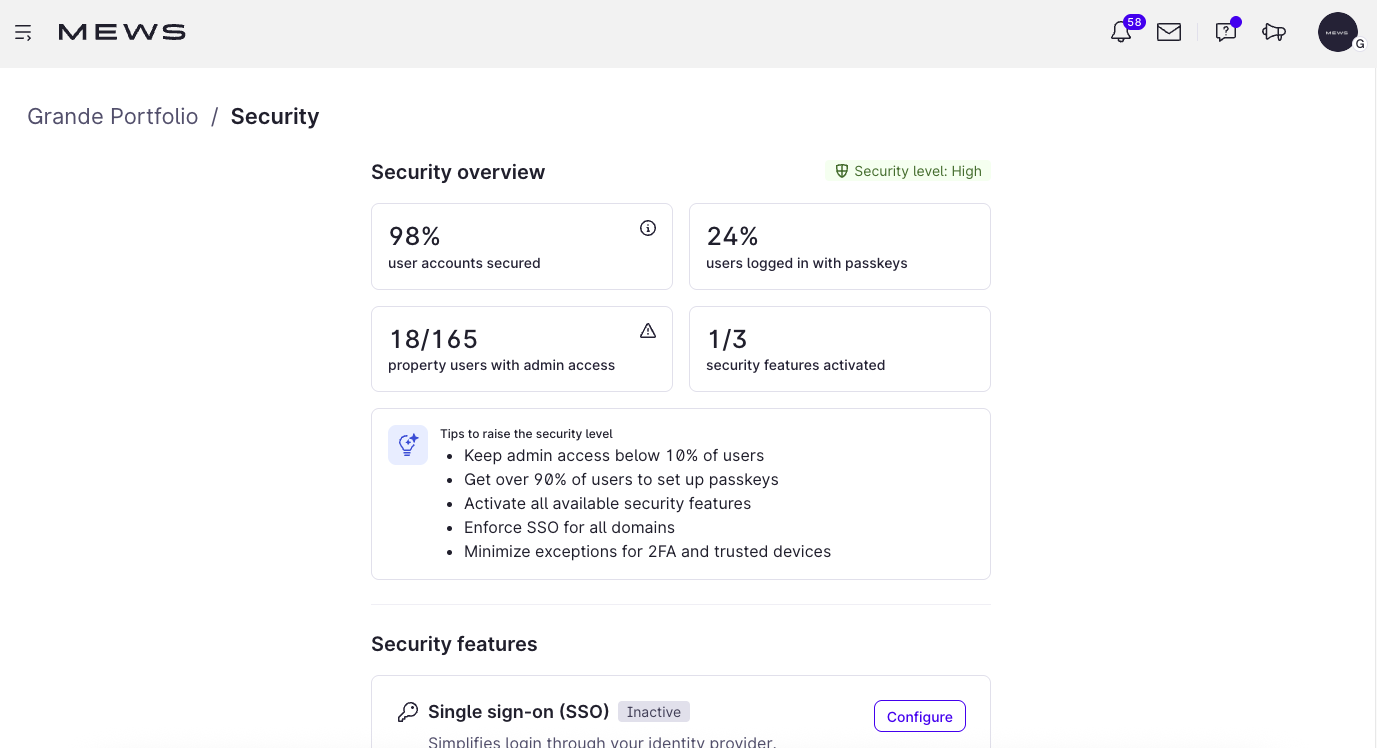This screenshot has height=748, width=1377.
Task: Expand the sidebar navigation menu
Action: (23, 31)
